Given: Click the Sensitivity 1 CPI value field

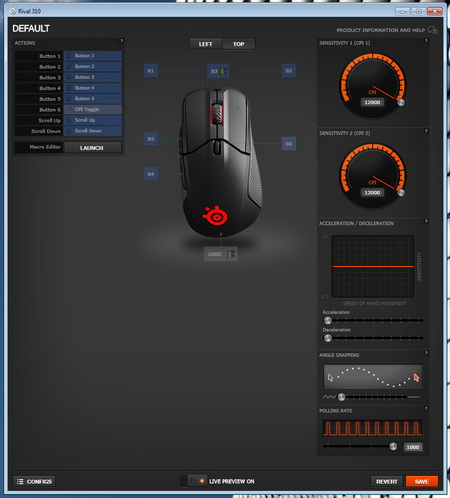Looking at the screenshot, I should (x=372, y=102).
